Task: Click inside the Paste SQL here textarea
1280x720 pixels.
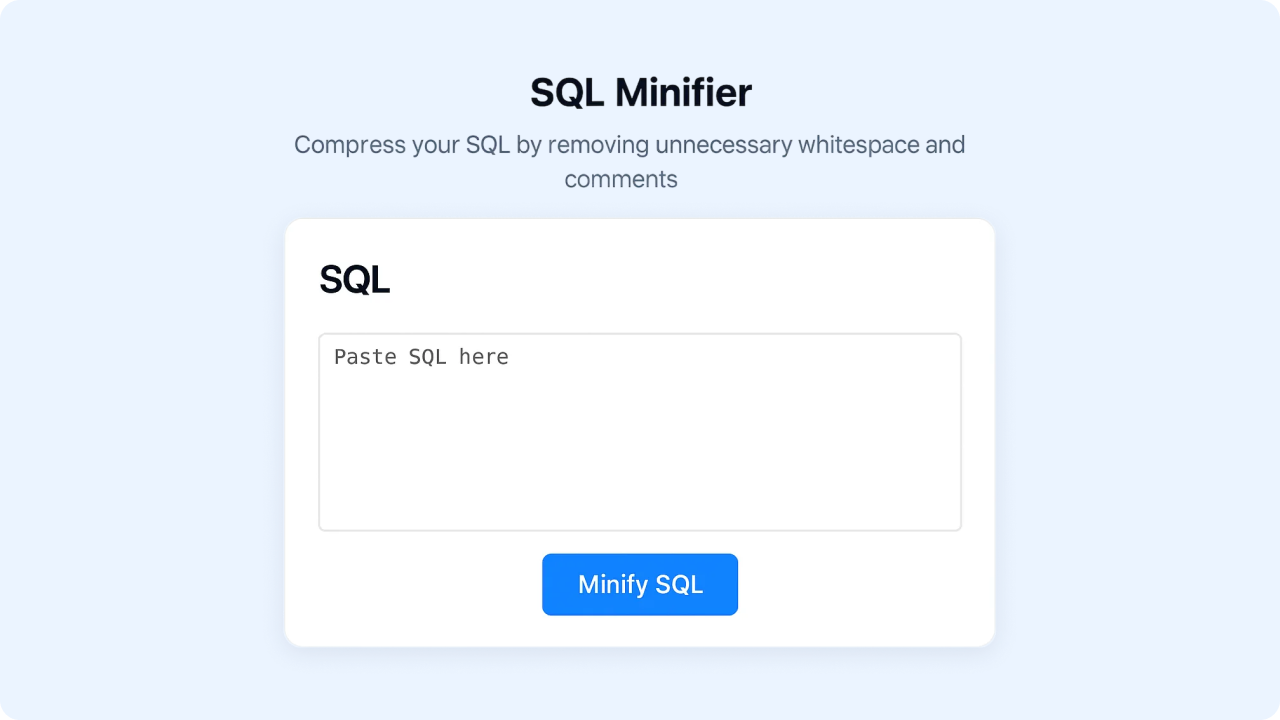Action: pos(640,430)
